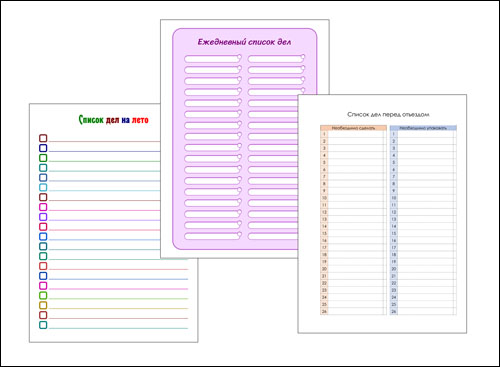Tick the light cyan checkbox in summer list
The height and width of the screenshot is (367, 500).
43,187
